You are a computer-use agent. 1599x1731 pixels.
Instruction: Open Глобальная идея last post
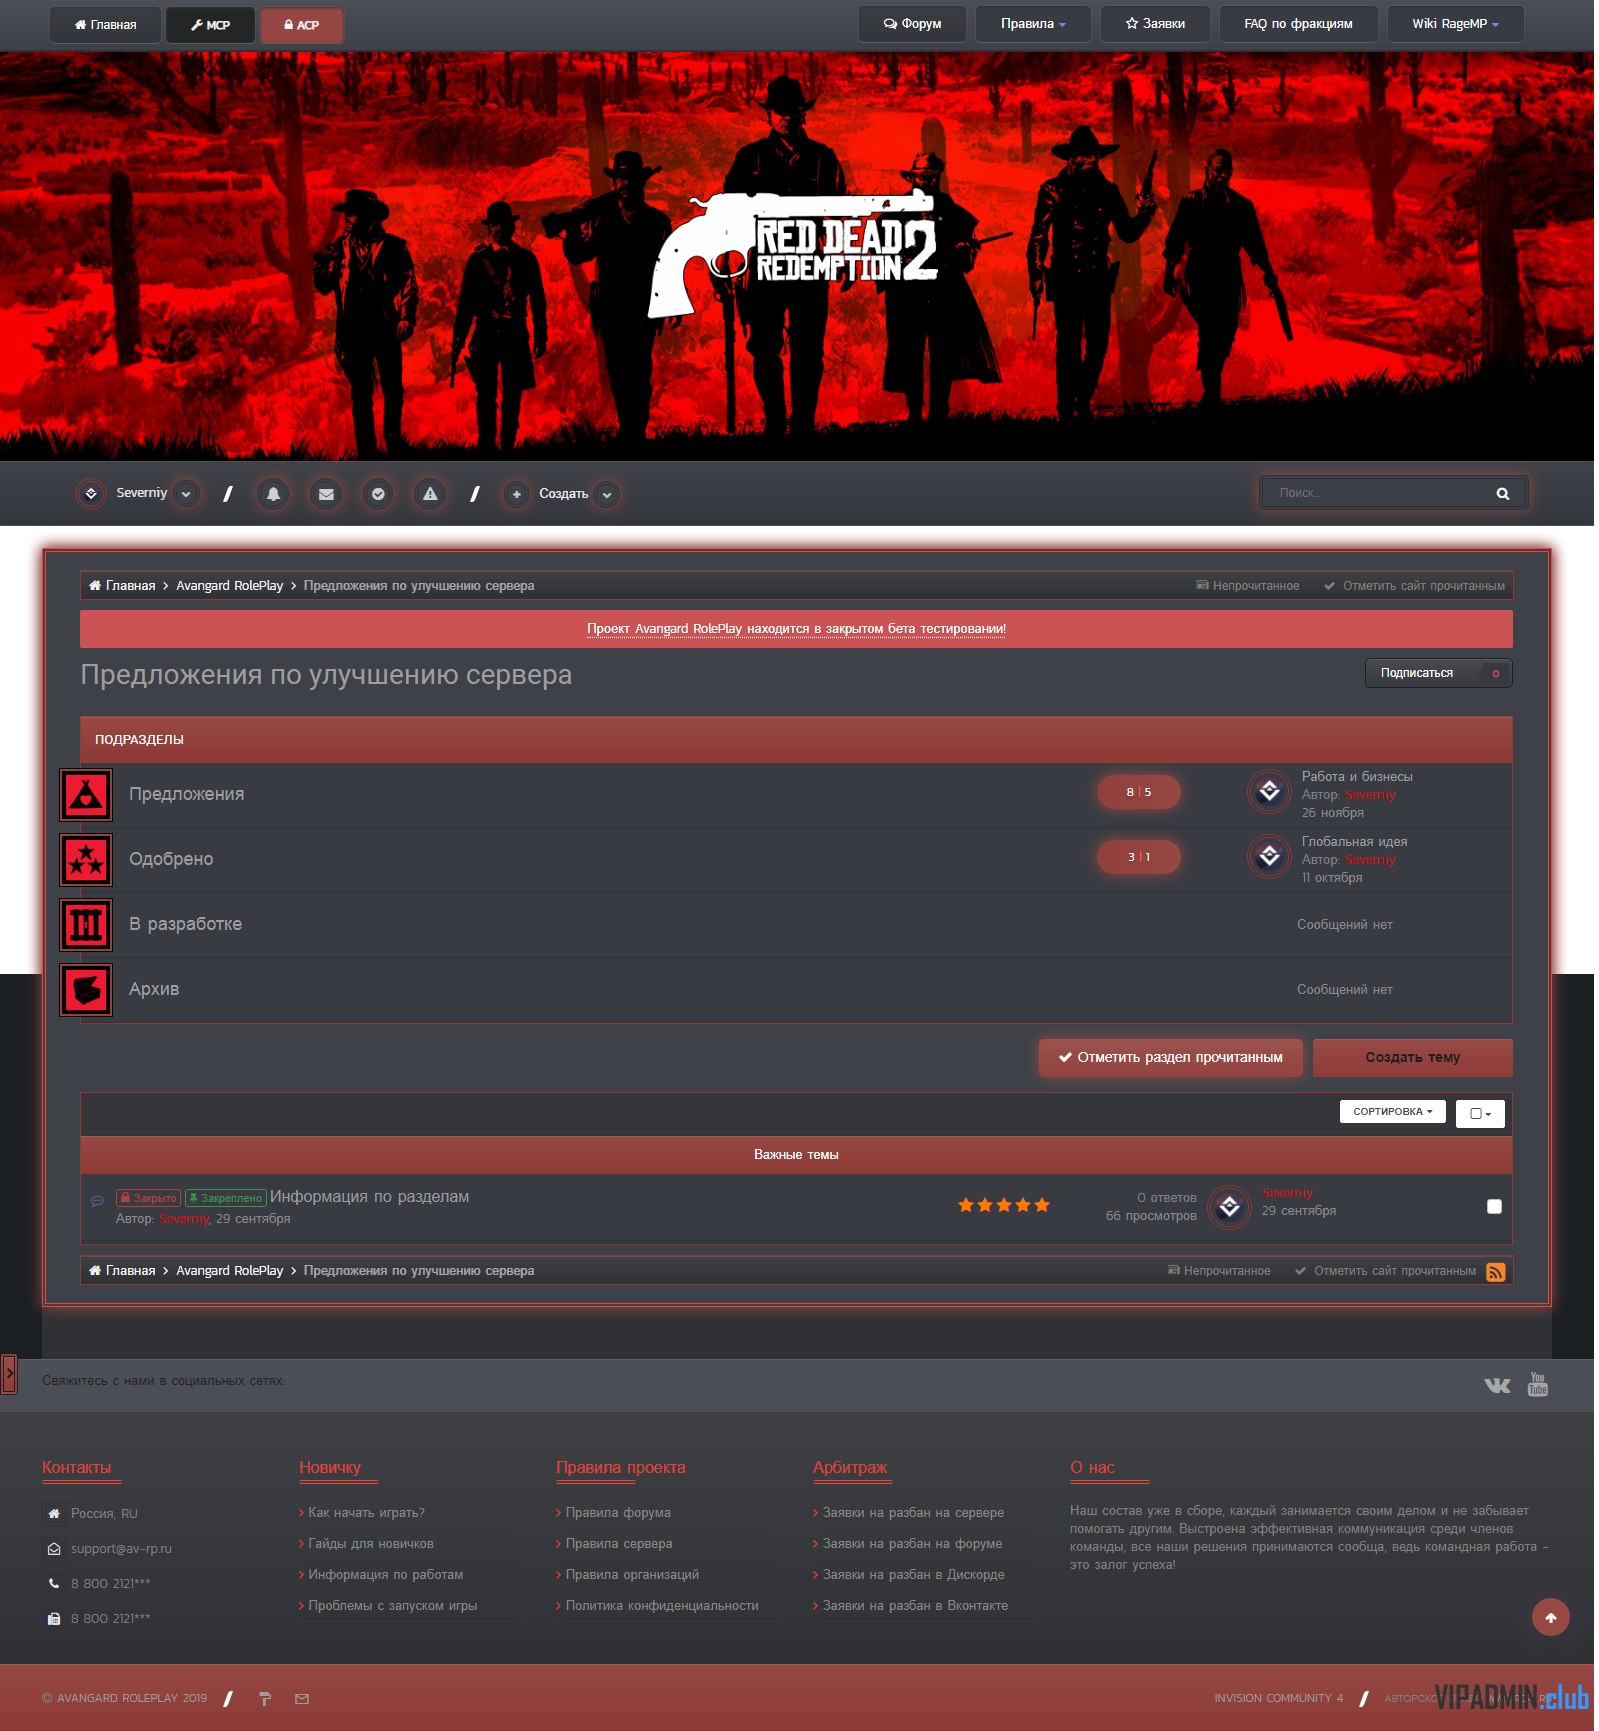point(1354,842)
